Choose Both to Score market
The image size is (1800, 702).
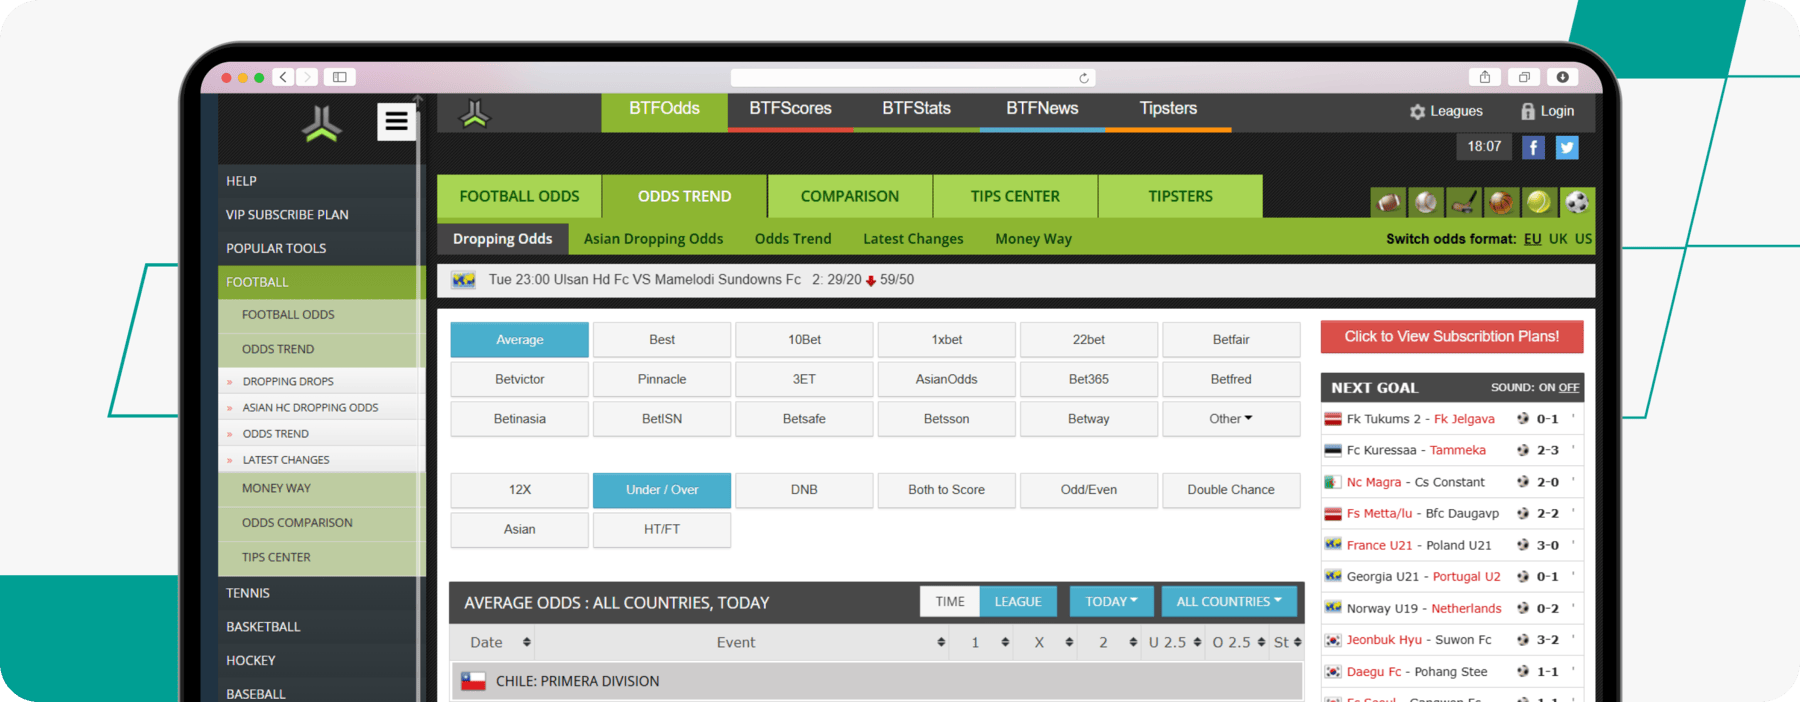click(x=946, y=490)
